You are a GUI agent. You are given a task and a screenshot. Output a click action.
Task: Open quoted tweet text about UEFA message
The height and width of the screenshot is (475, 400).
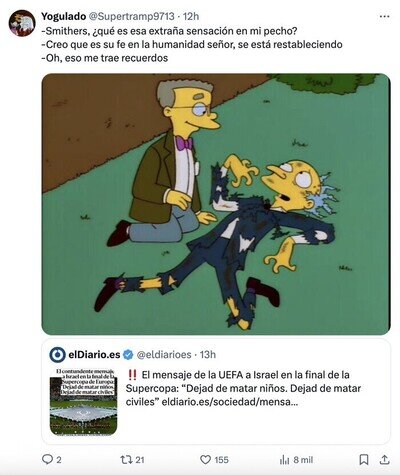pyautogui.click(x=243, y=388)
